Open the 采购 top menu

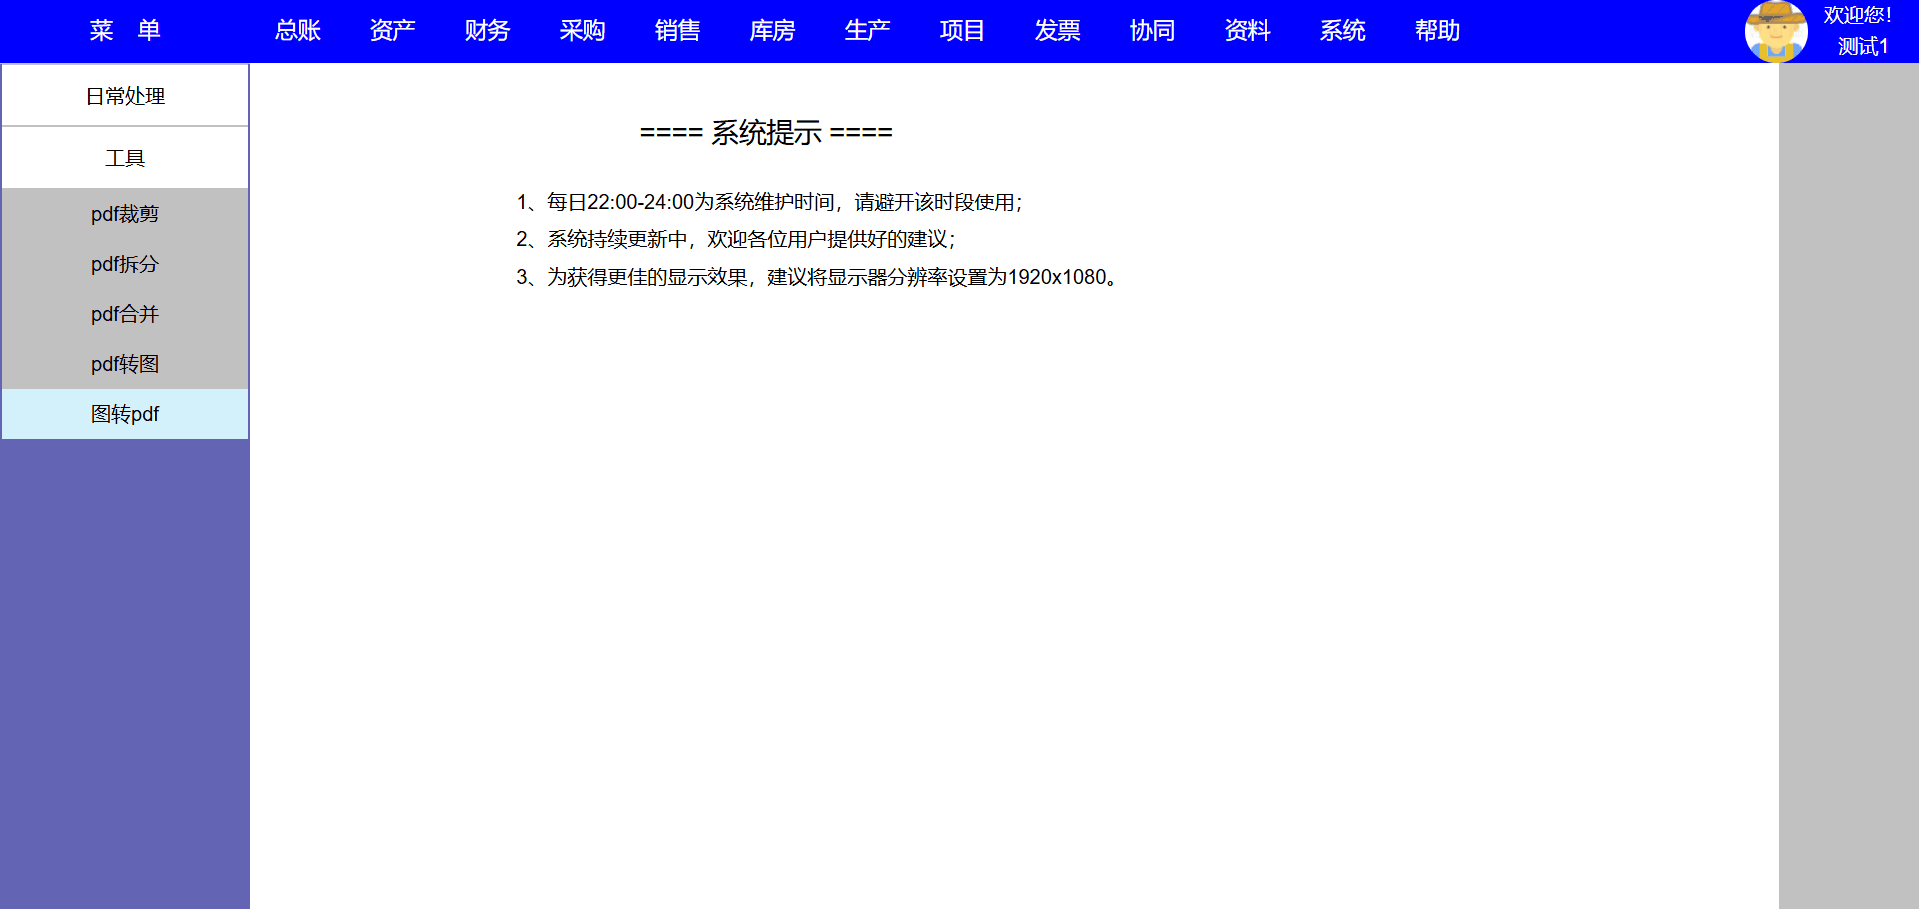582,31
